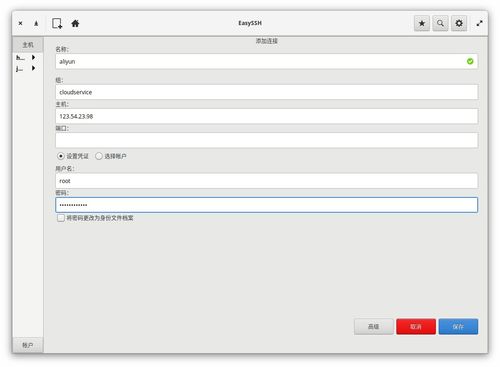Go to the home view icon
The height and width of the screenshot is (367, 500).
(75, 23)
